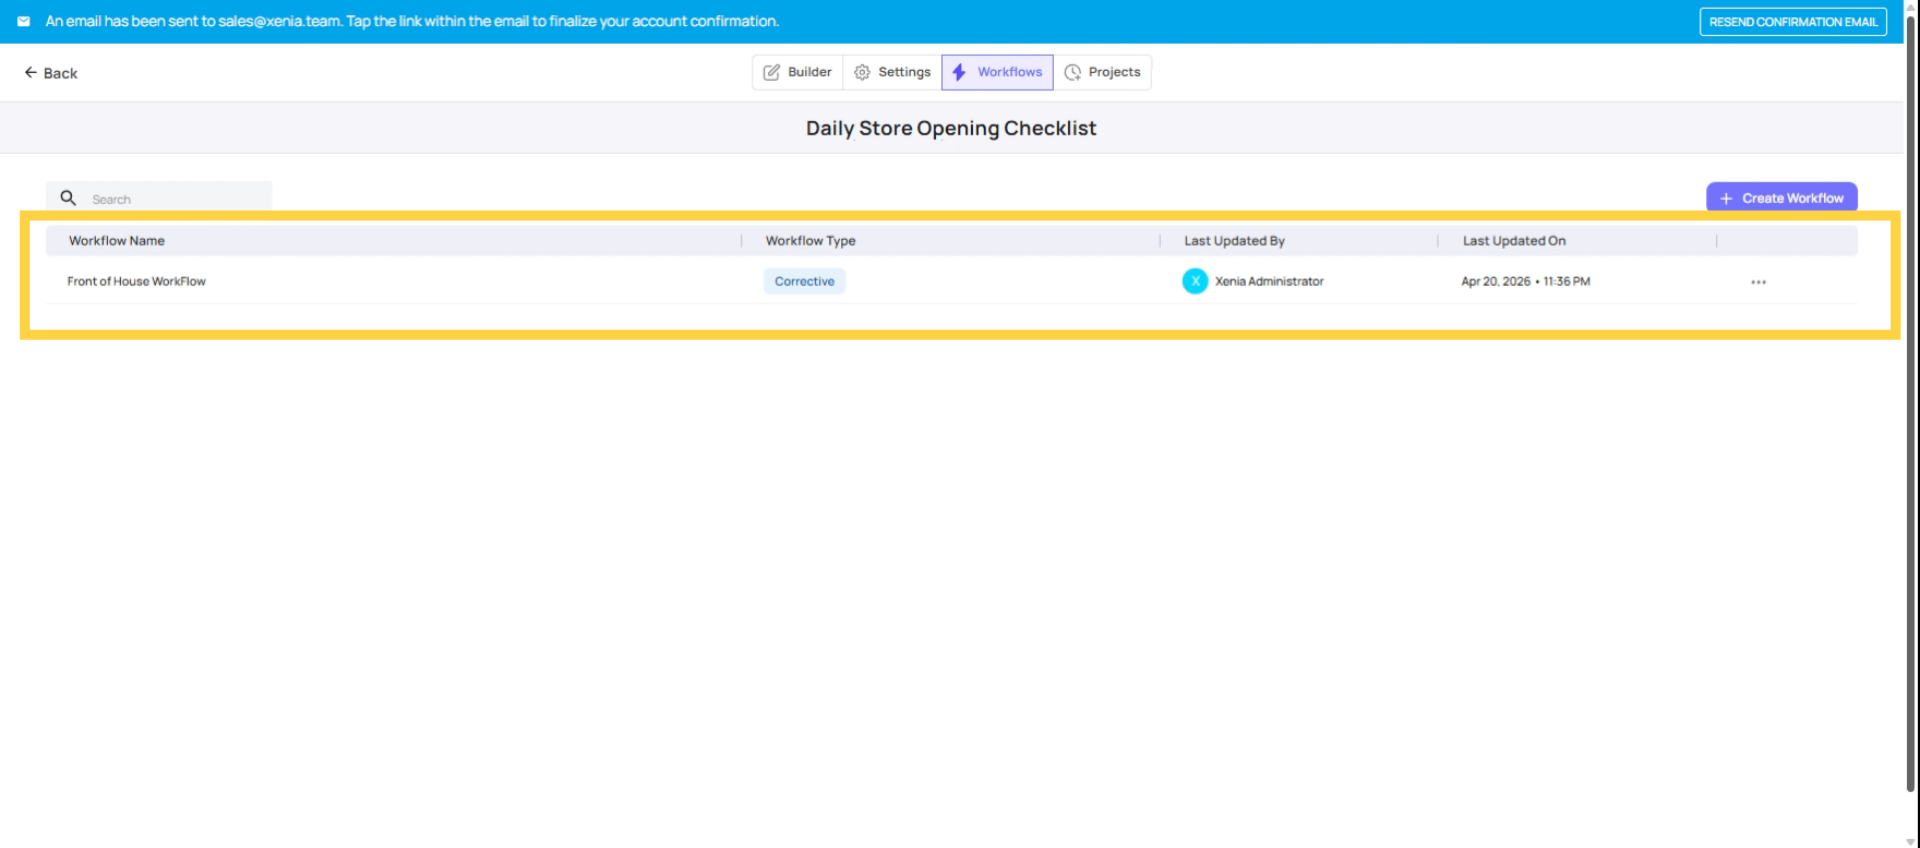
Task: Click the search magnifier icon
Action: pos(68,198)
